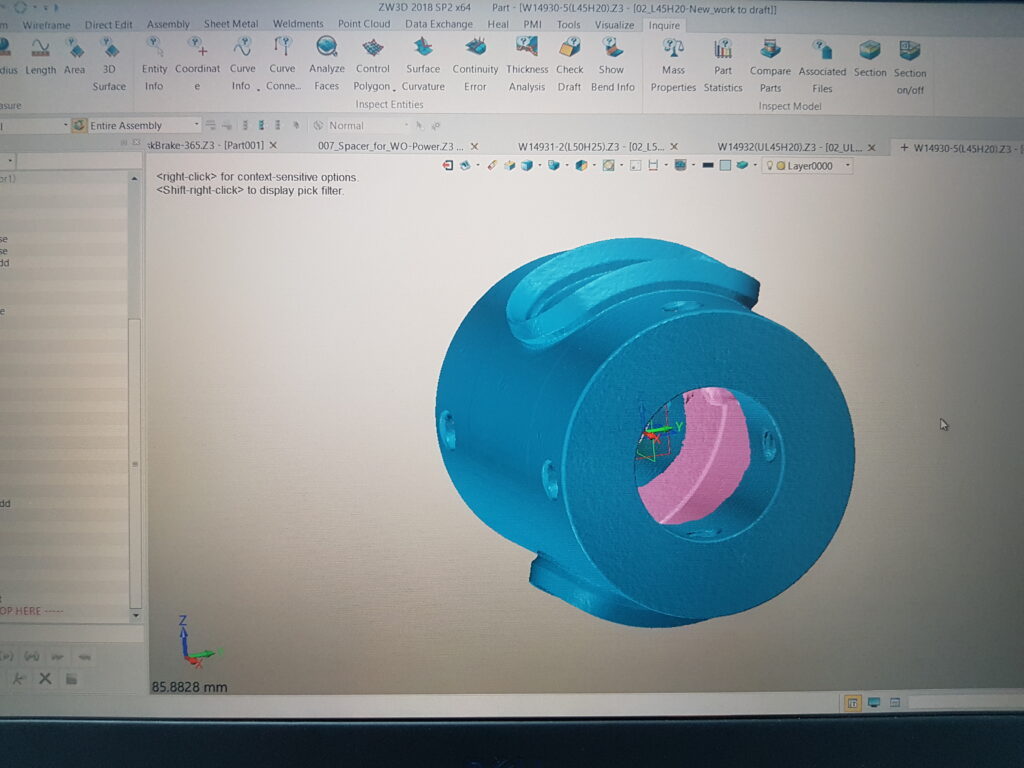Switch to the Sheet Metal ribbon tab
The image size is (1024, 768).
[231, 24]
